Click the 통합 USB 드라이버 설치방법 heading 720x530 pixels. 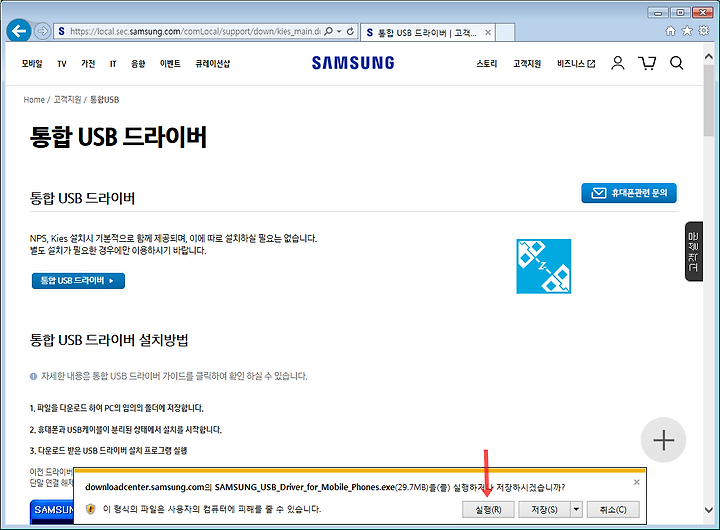click(109, 340)
